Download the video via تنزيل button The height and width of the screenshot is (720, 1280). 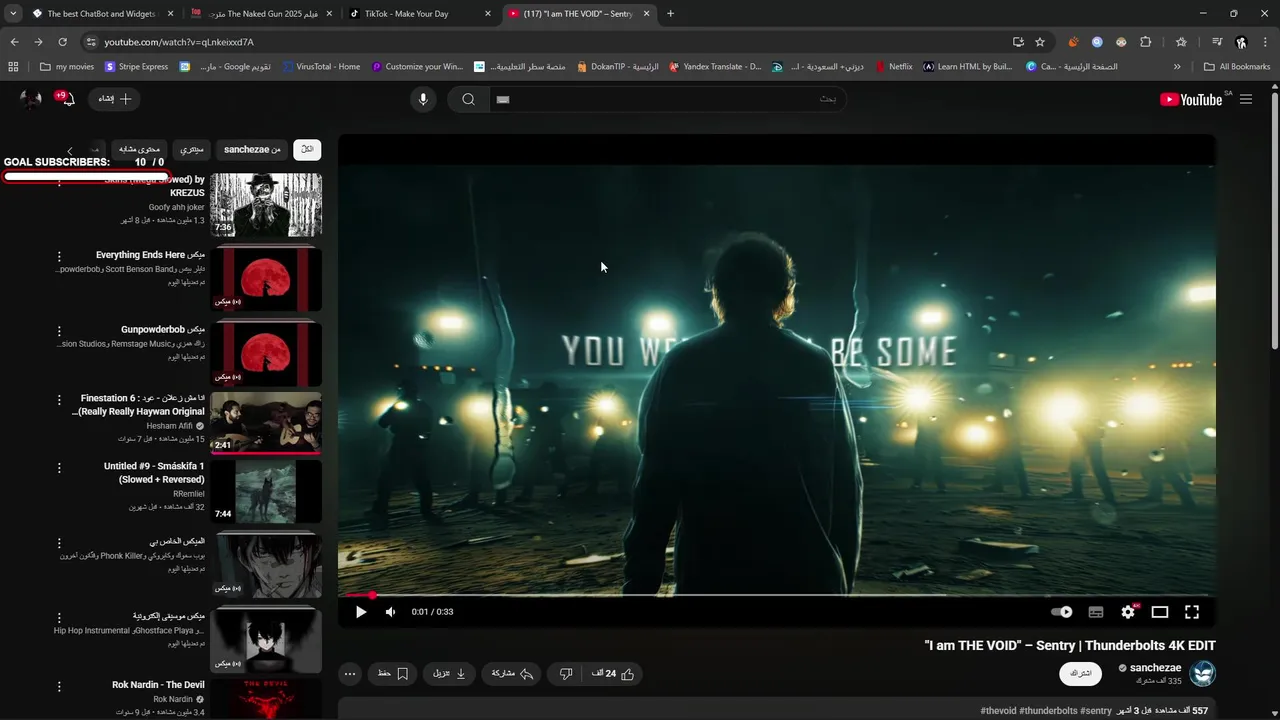(449, 674)
